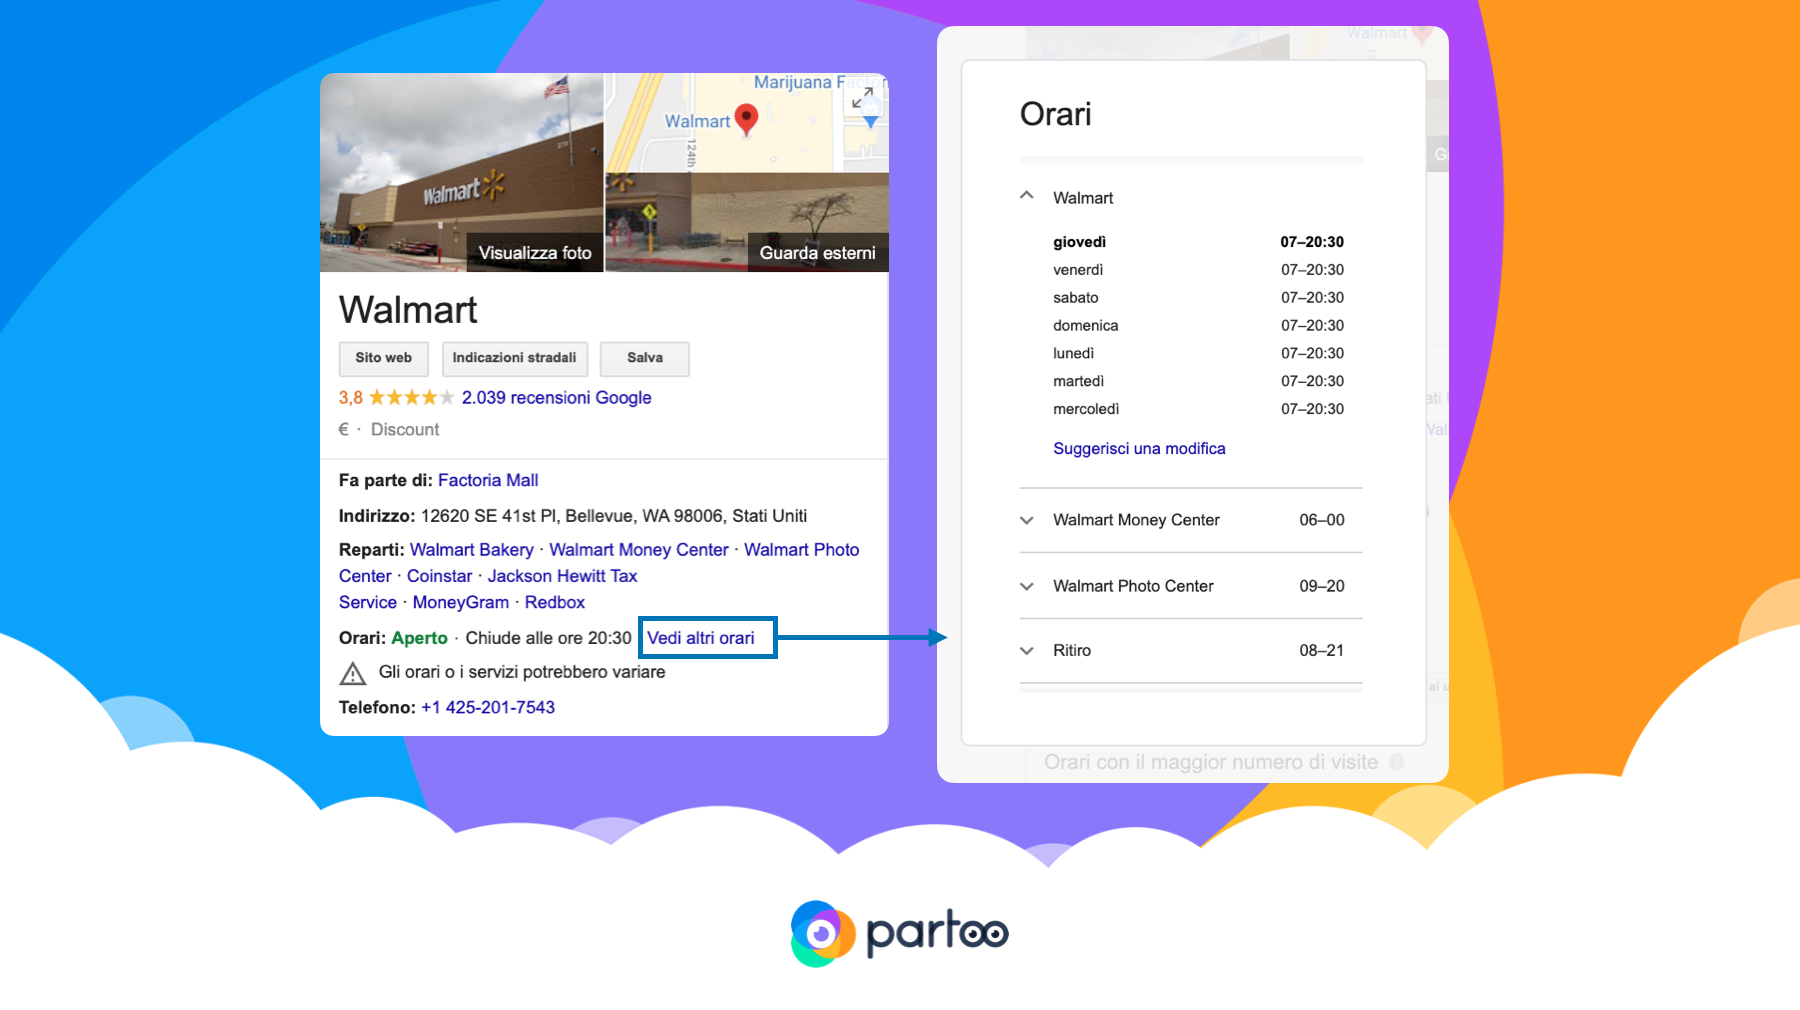The width and height of the screenshot is (1800, 1010).
Task: Click the Orari heading in the panel
Action: point(1055,114)
